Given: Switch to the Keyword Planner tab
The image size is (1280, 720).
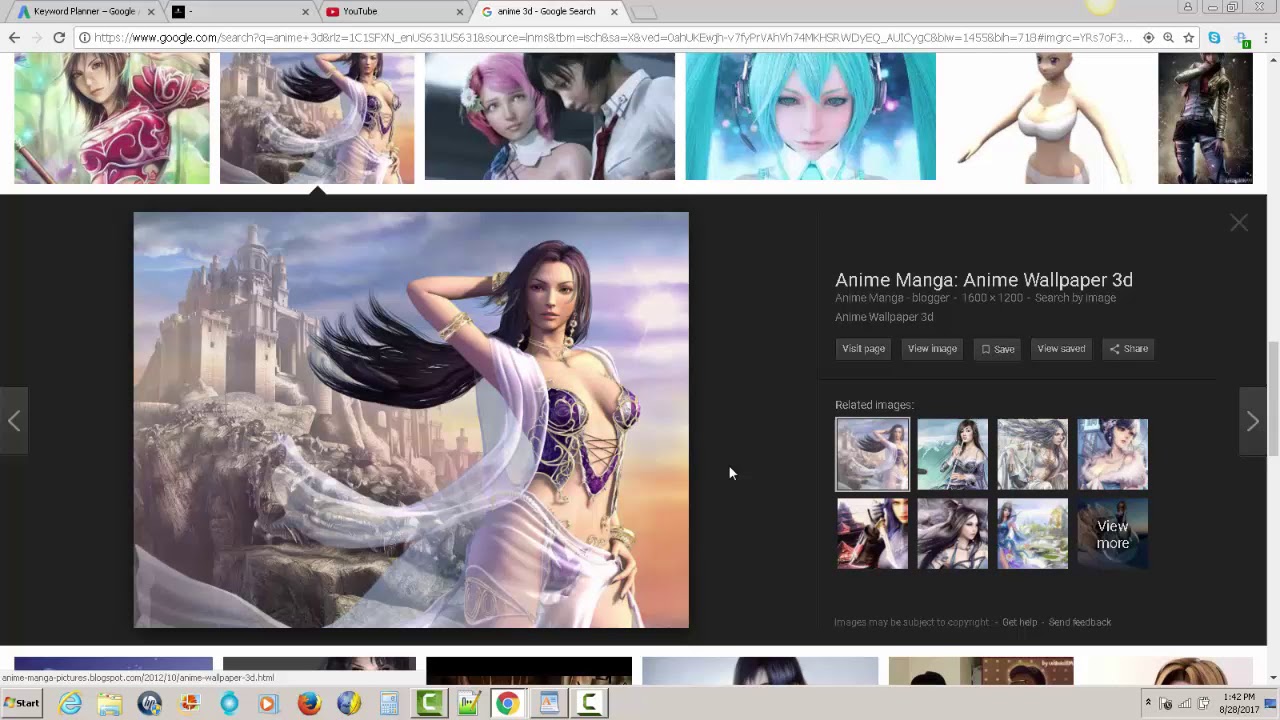Looking at the screenshot, I should pos(85,12).
